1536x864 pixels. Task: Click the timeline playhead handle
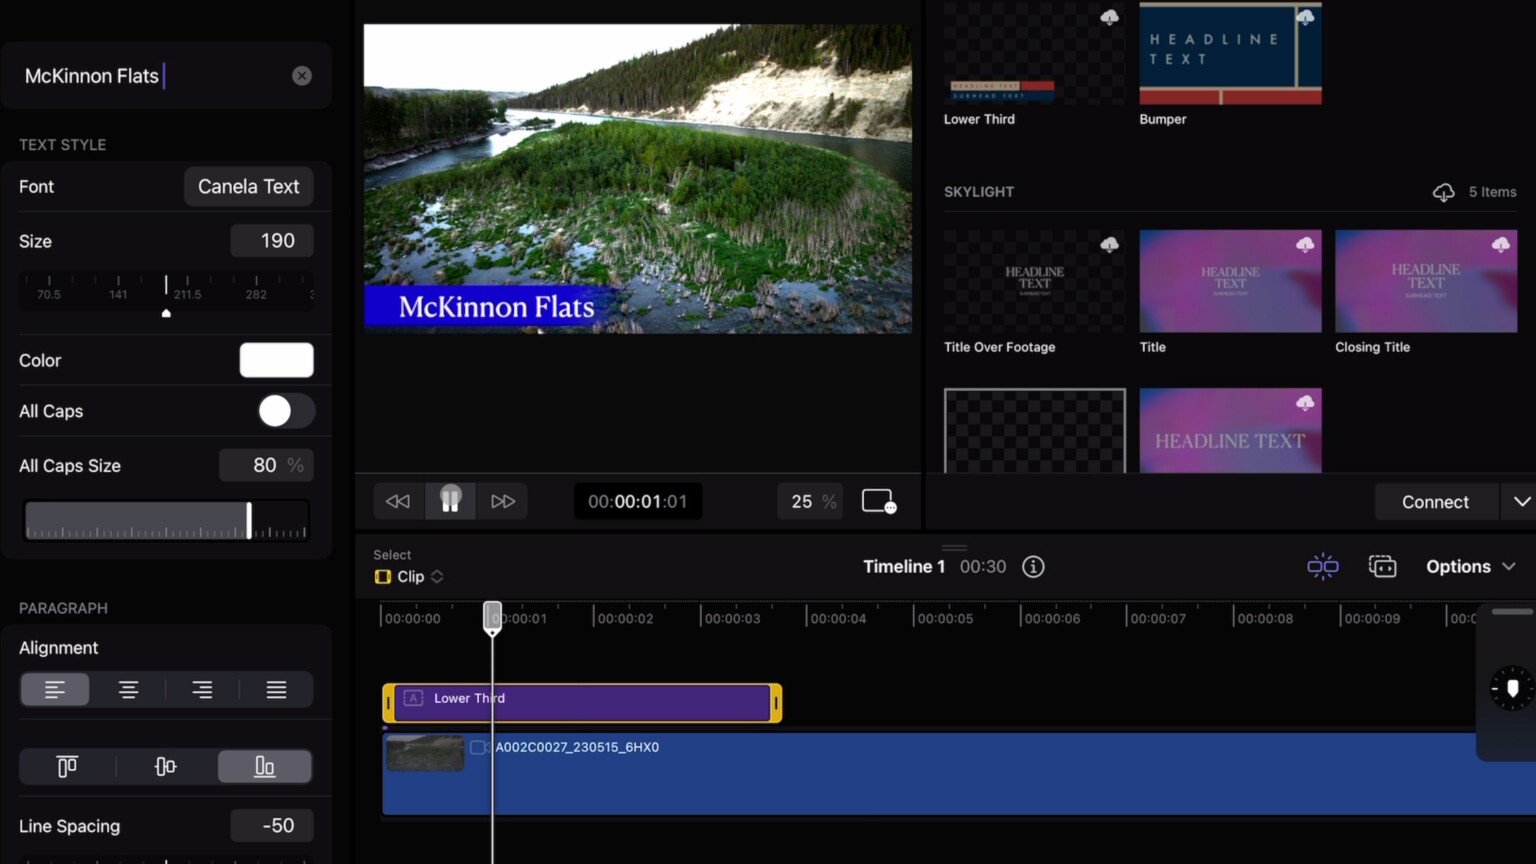[492, 616]
